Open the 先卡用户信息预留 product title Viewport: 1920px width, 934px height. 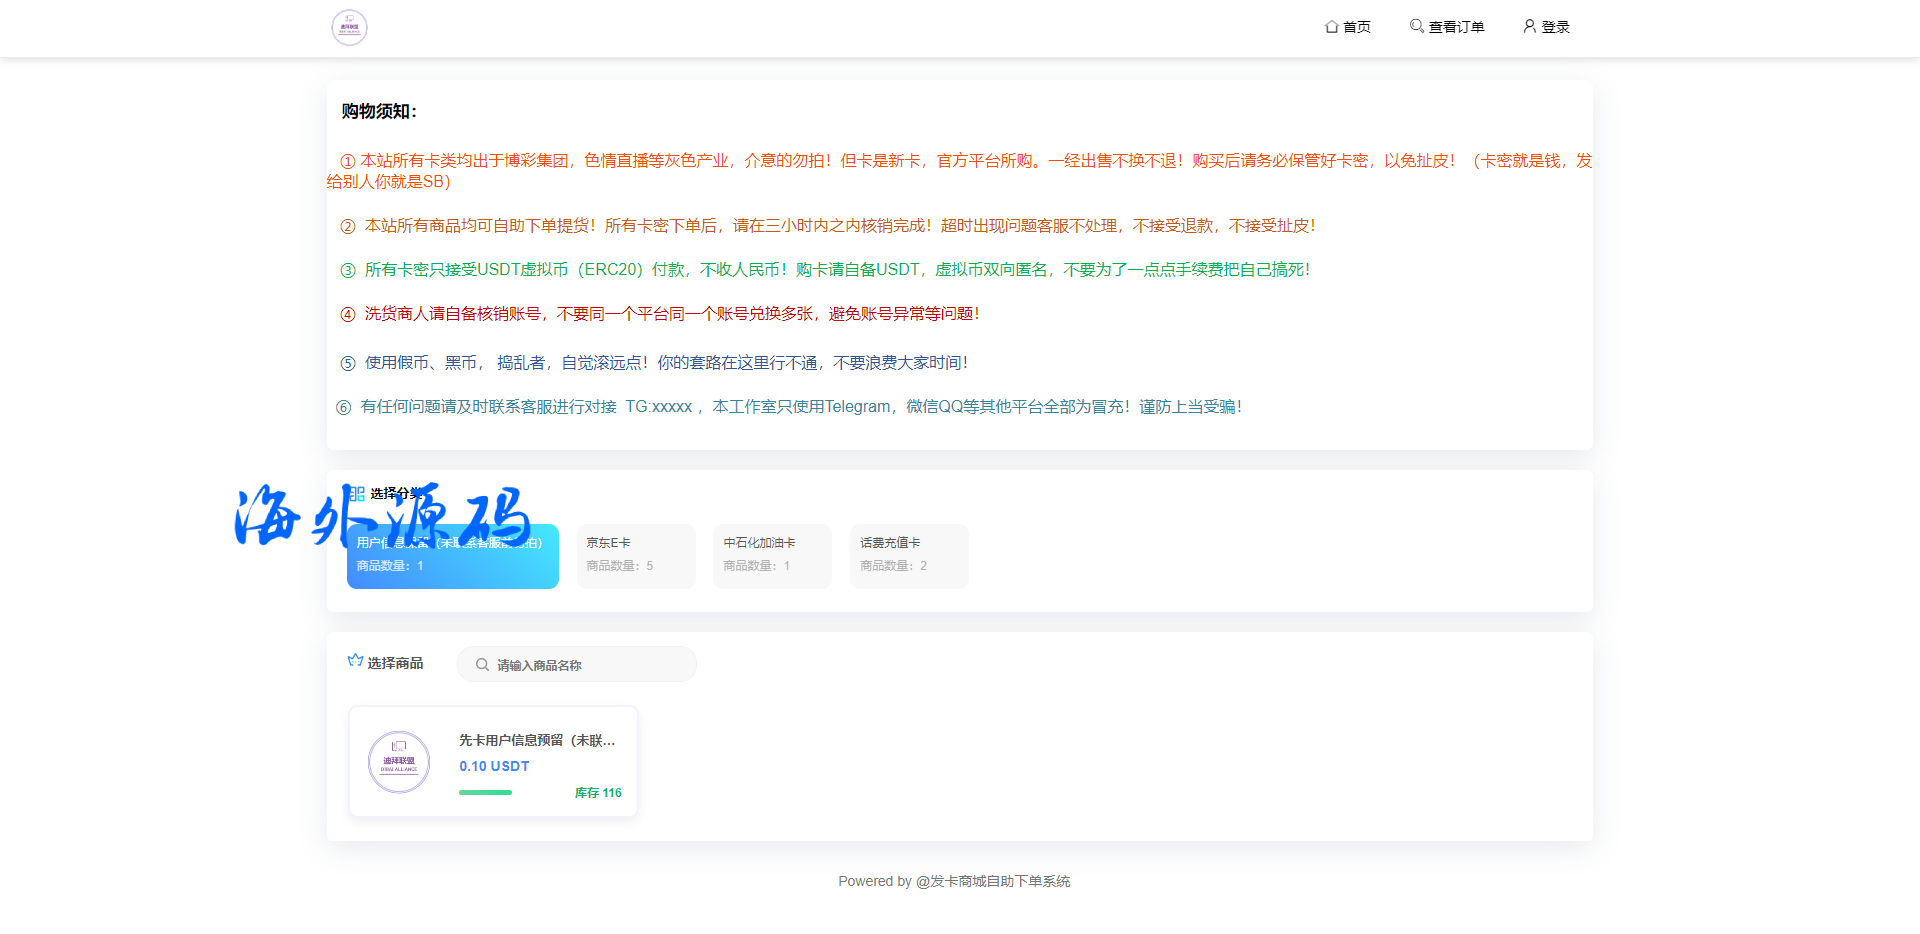point(537,741)
